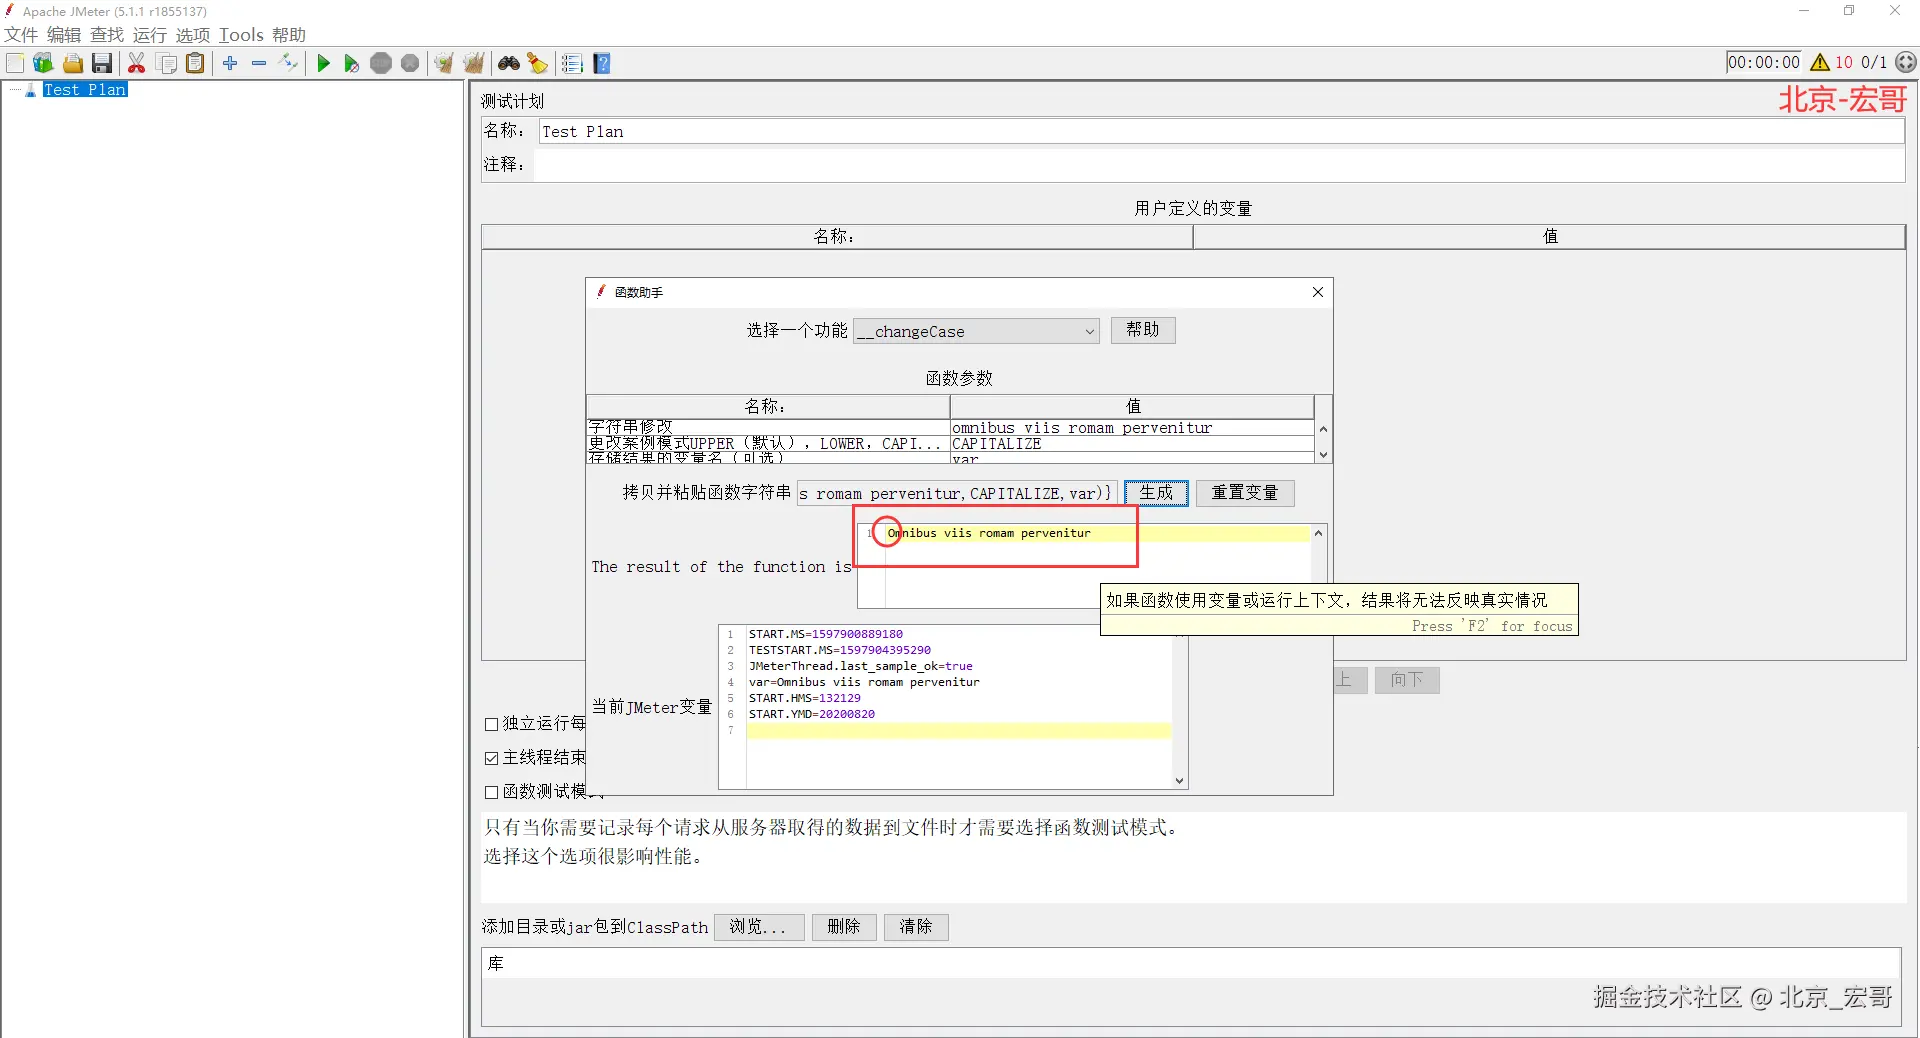Open Search with binoculars icon
This screenshot has width=1920, height=1038.
[x=509, y=63]
